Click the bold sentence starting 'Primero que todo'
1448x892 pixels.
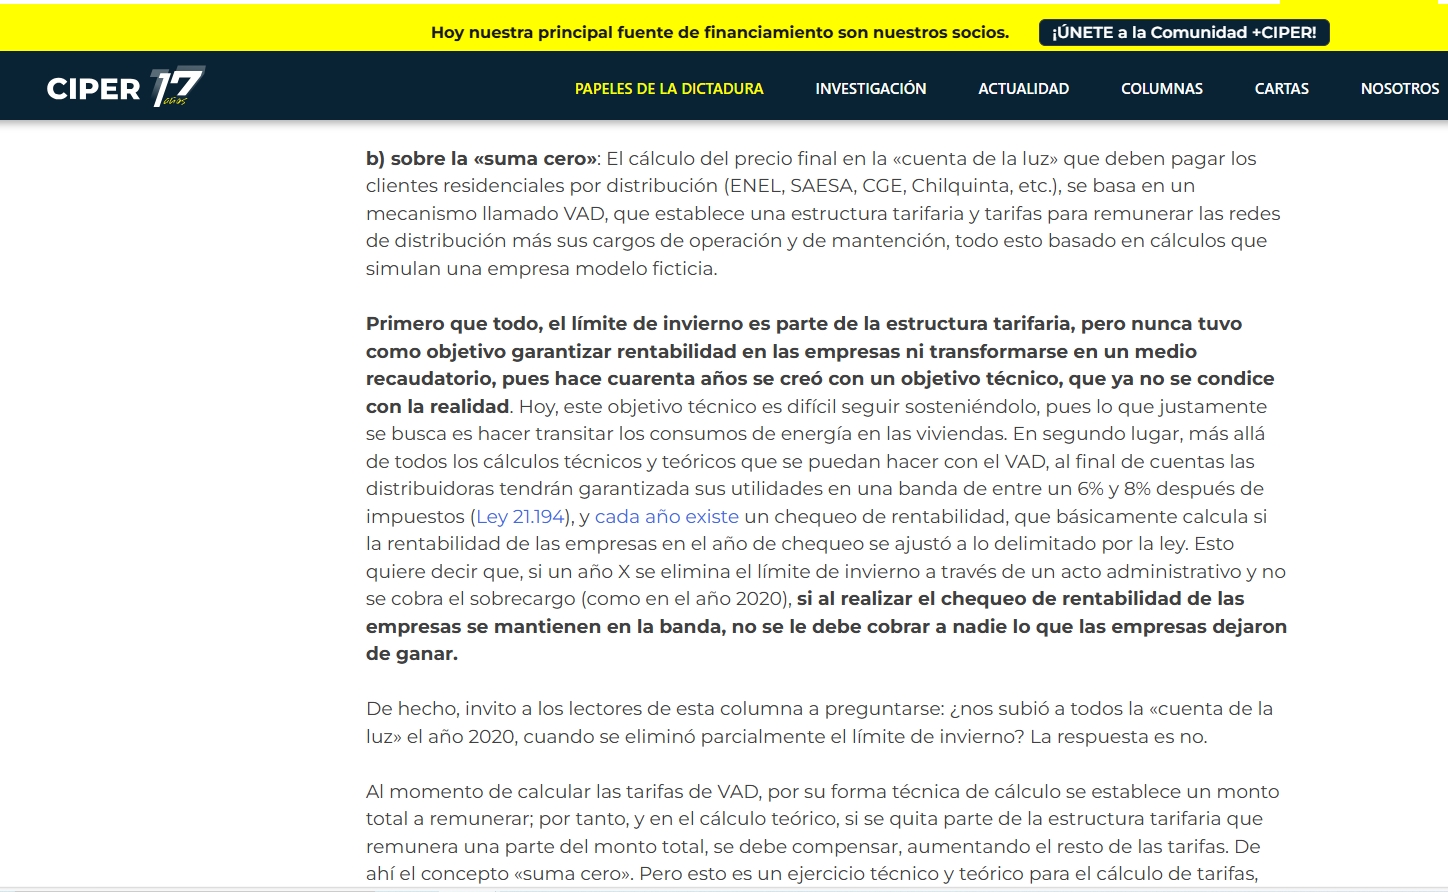(820, 365)
